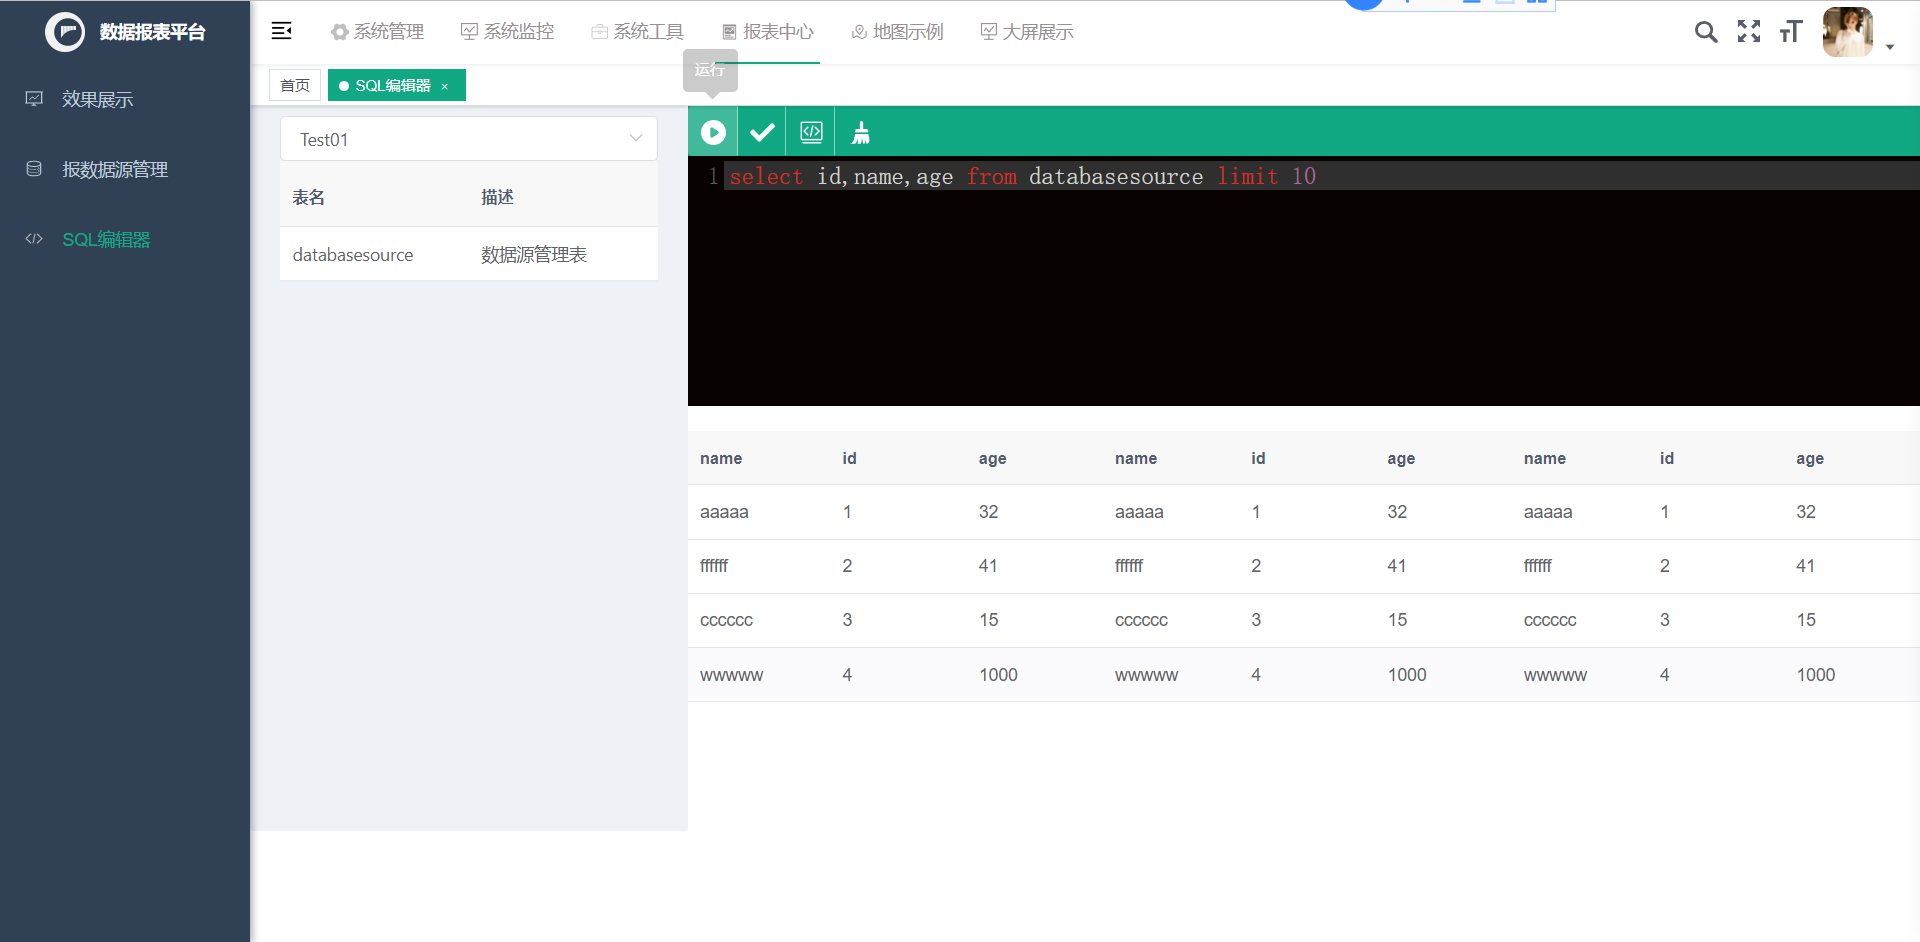Open the SQL编辑器 sidebar entry
Viewport: 1920px width, 942px height.
coord(105,239)
